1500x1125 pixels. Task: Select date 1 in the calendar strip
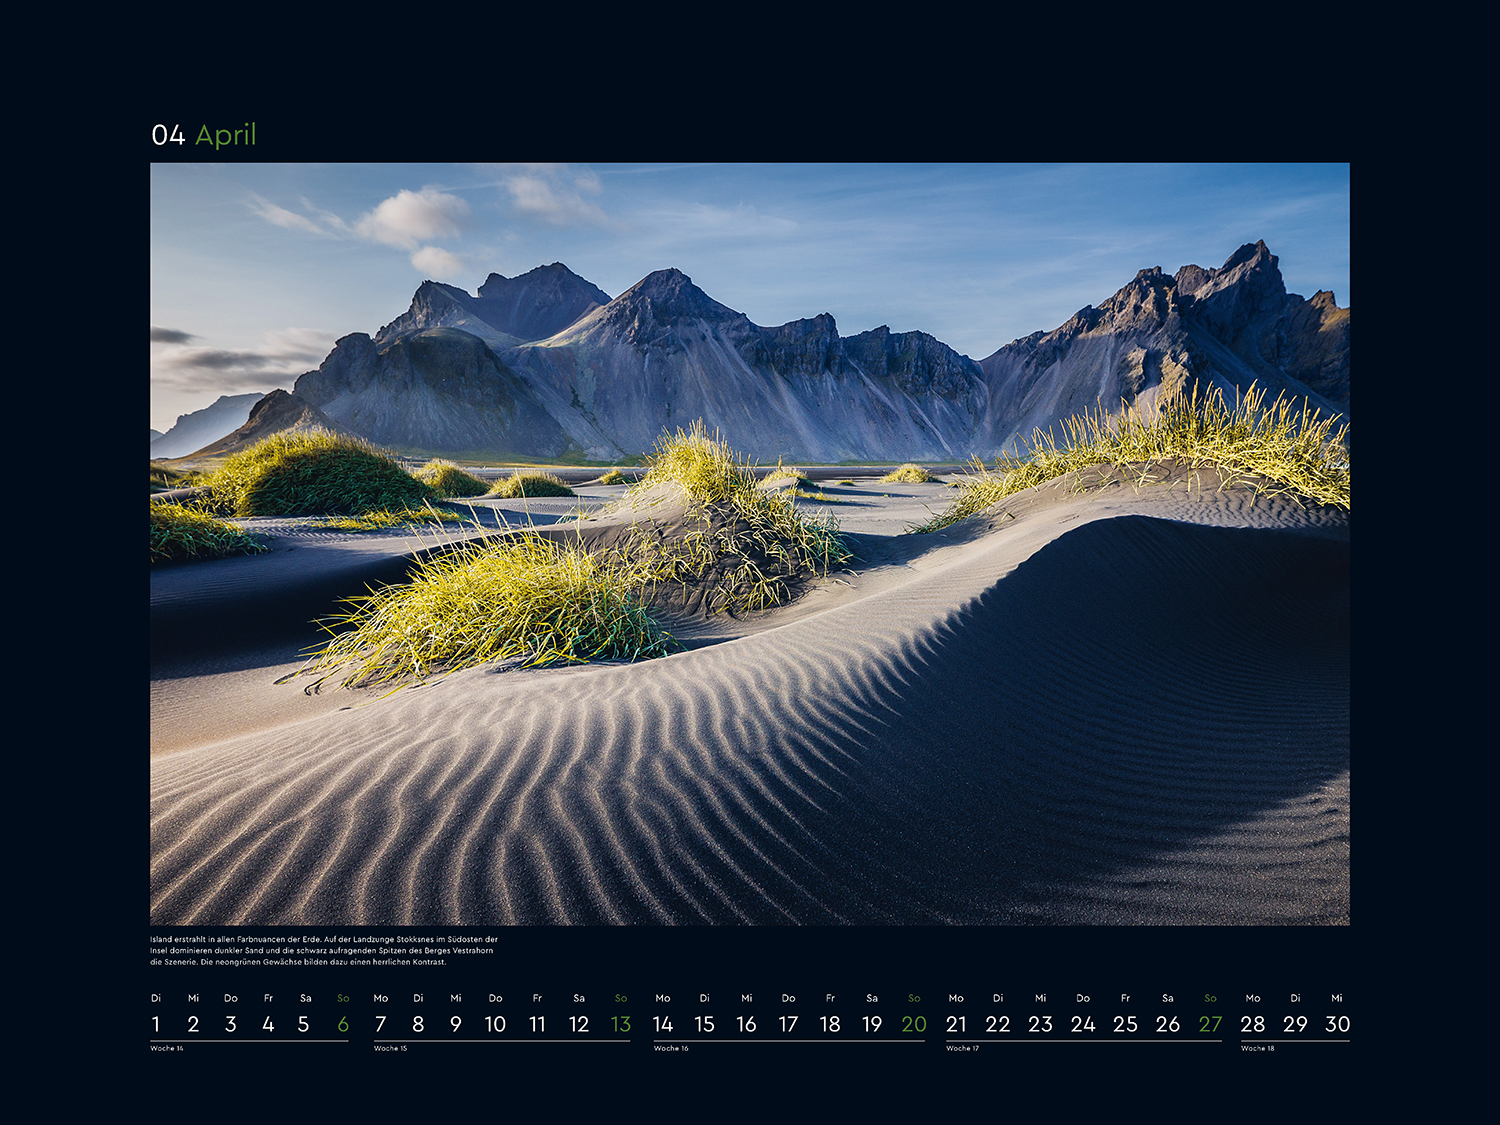pyautogui.click(x=156, y=1024)
